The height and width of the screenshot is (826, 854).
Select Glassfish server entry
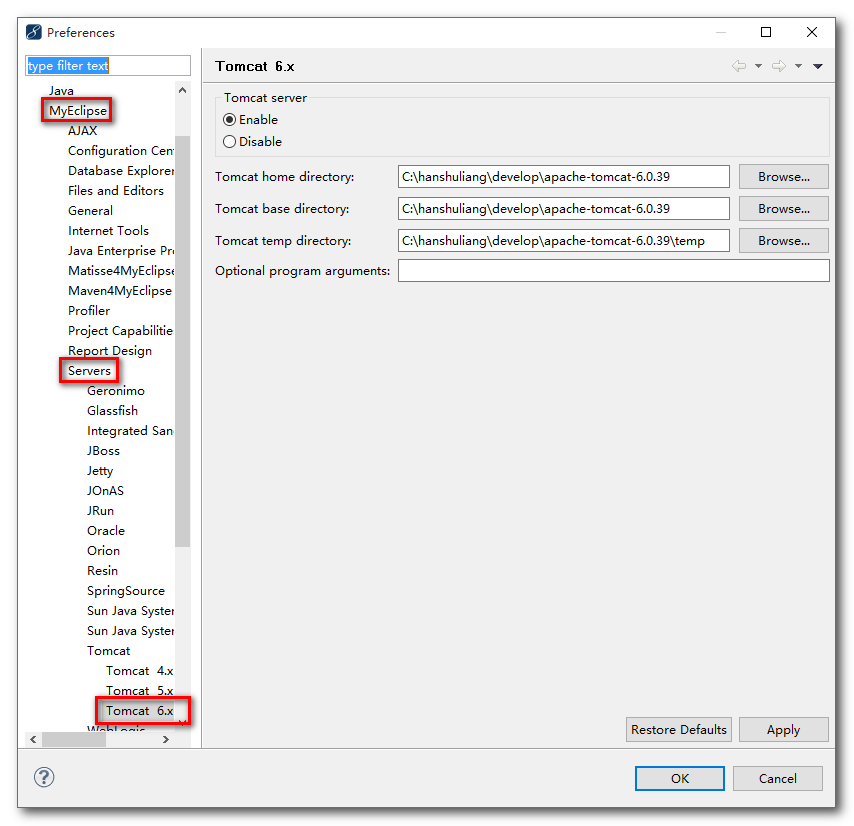pos(112,411)
